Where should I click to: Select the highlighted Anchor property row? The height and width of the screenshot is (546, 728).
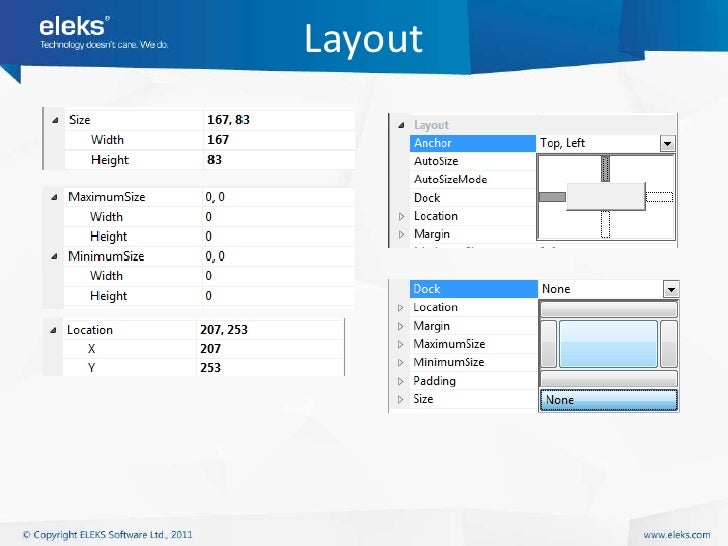coord(473,143)
